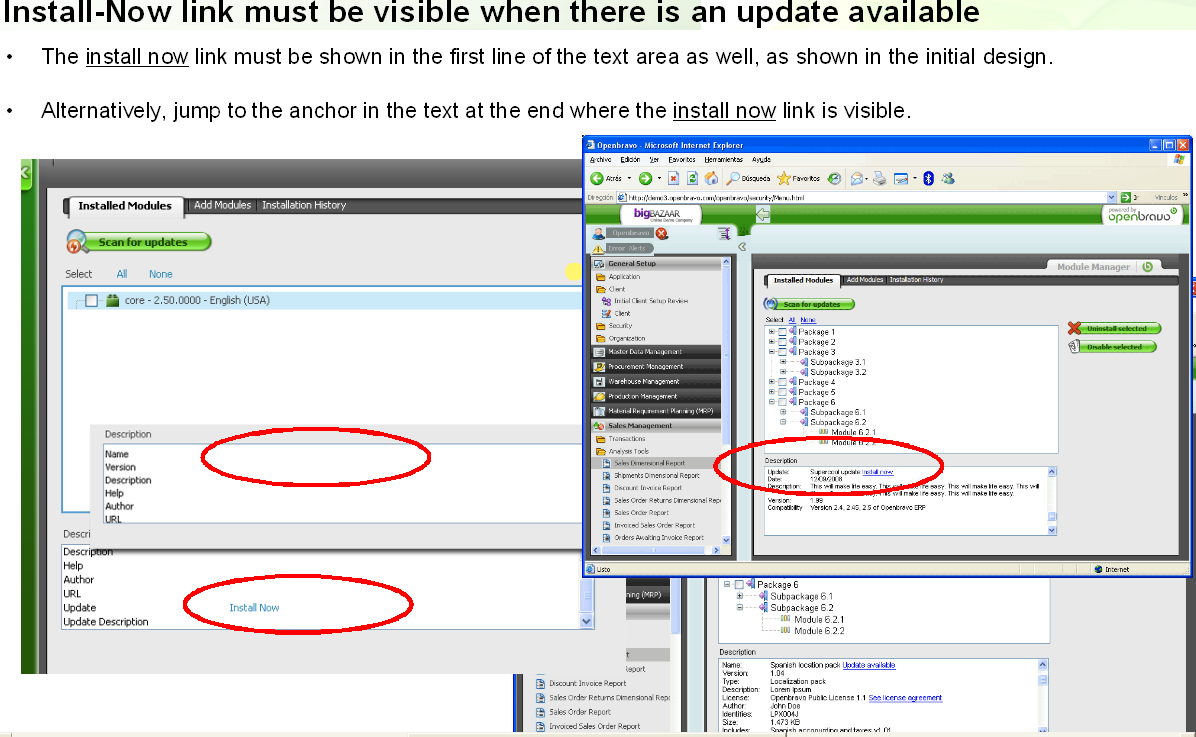Tick the Package 5 checkbox in IE window
1196x737 pixels.
782,391
